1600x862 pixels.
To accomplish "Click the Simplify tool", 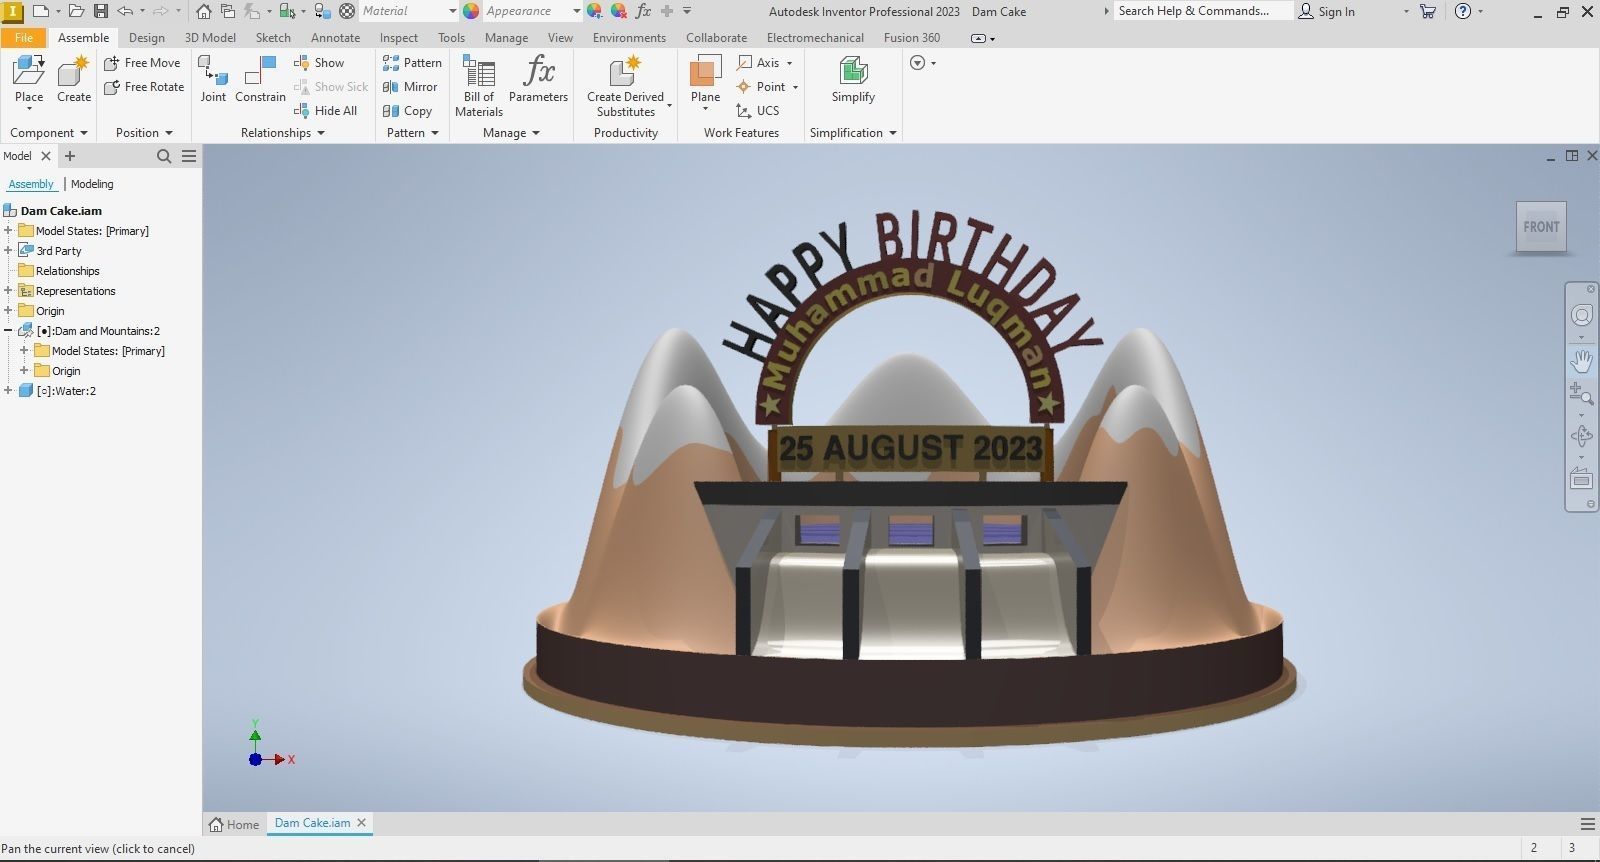I will [x=853, y=79].
